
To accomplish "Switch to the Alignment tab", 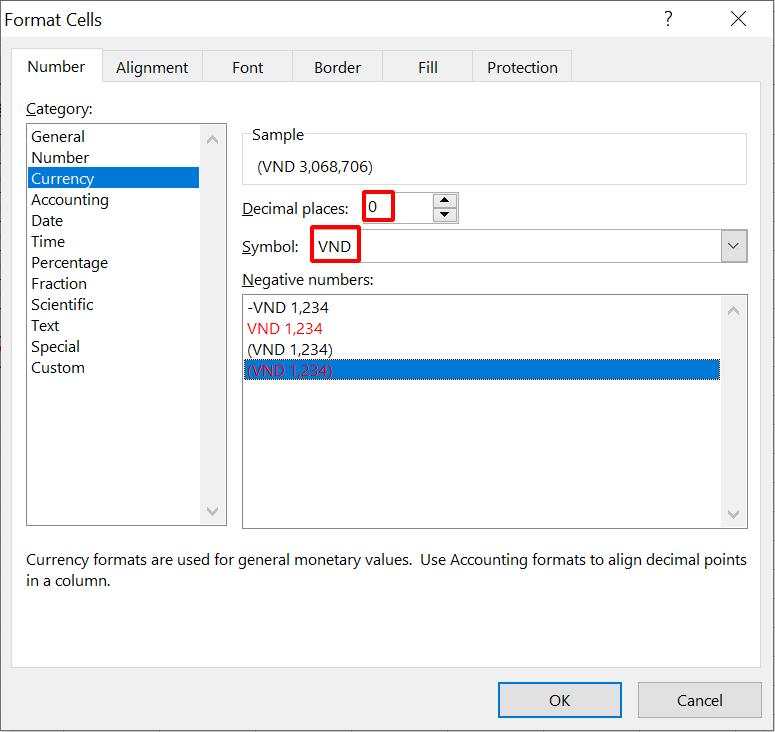I will pos(152,67).
